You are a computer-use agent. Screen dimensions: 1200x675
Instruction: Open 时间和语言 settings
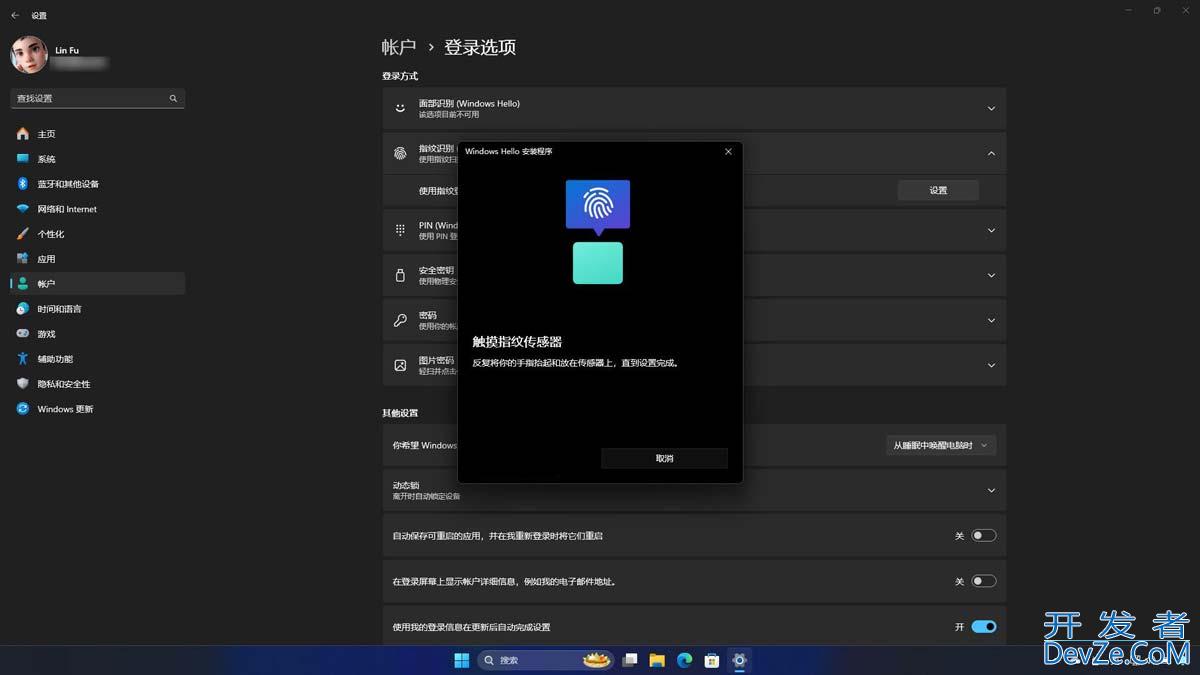click(98, 309)
